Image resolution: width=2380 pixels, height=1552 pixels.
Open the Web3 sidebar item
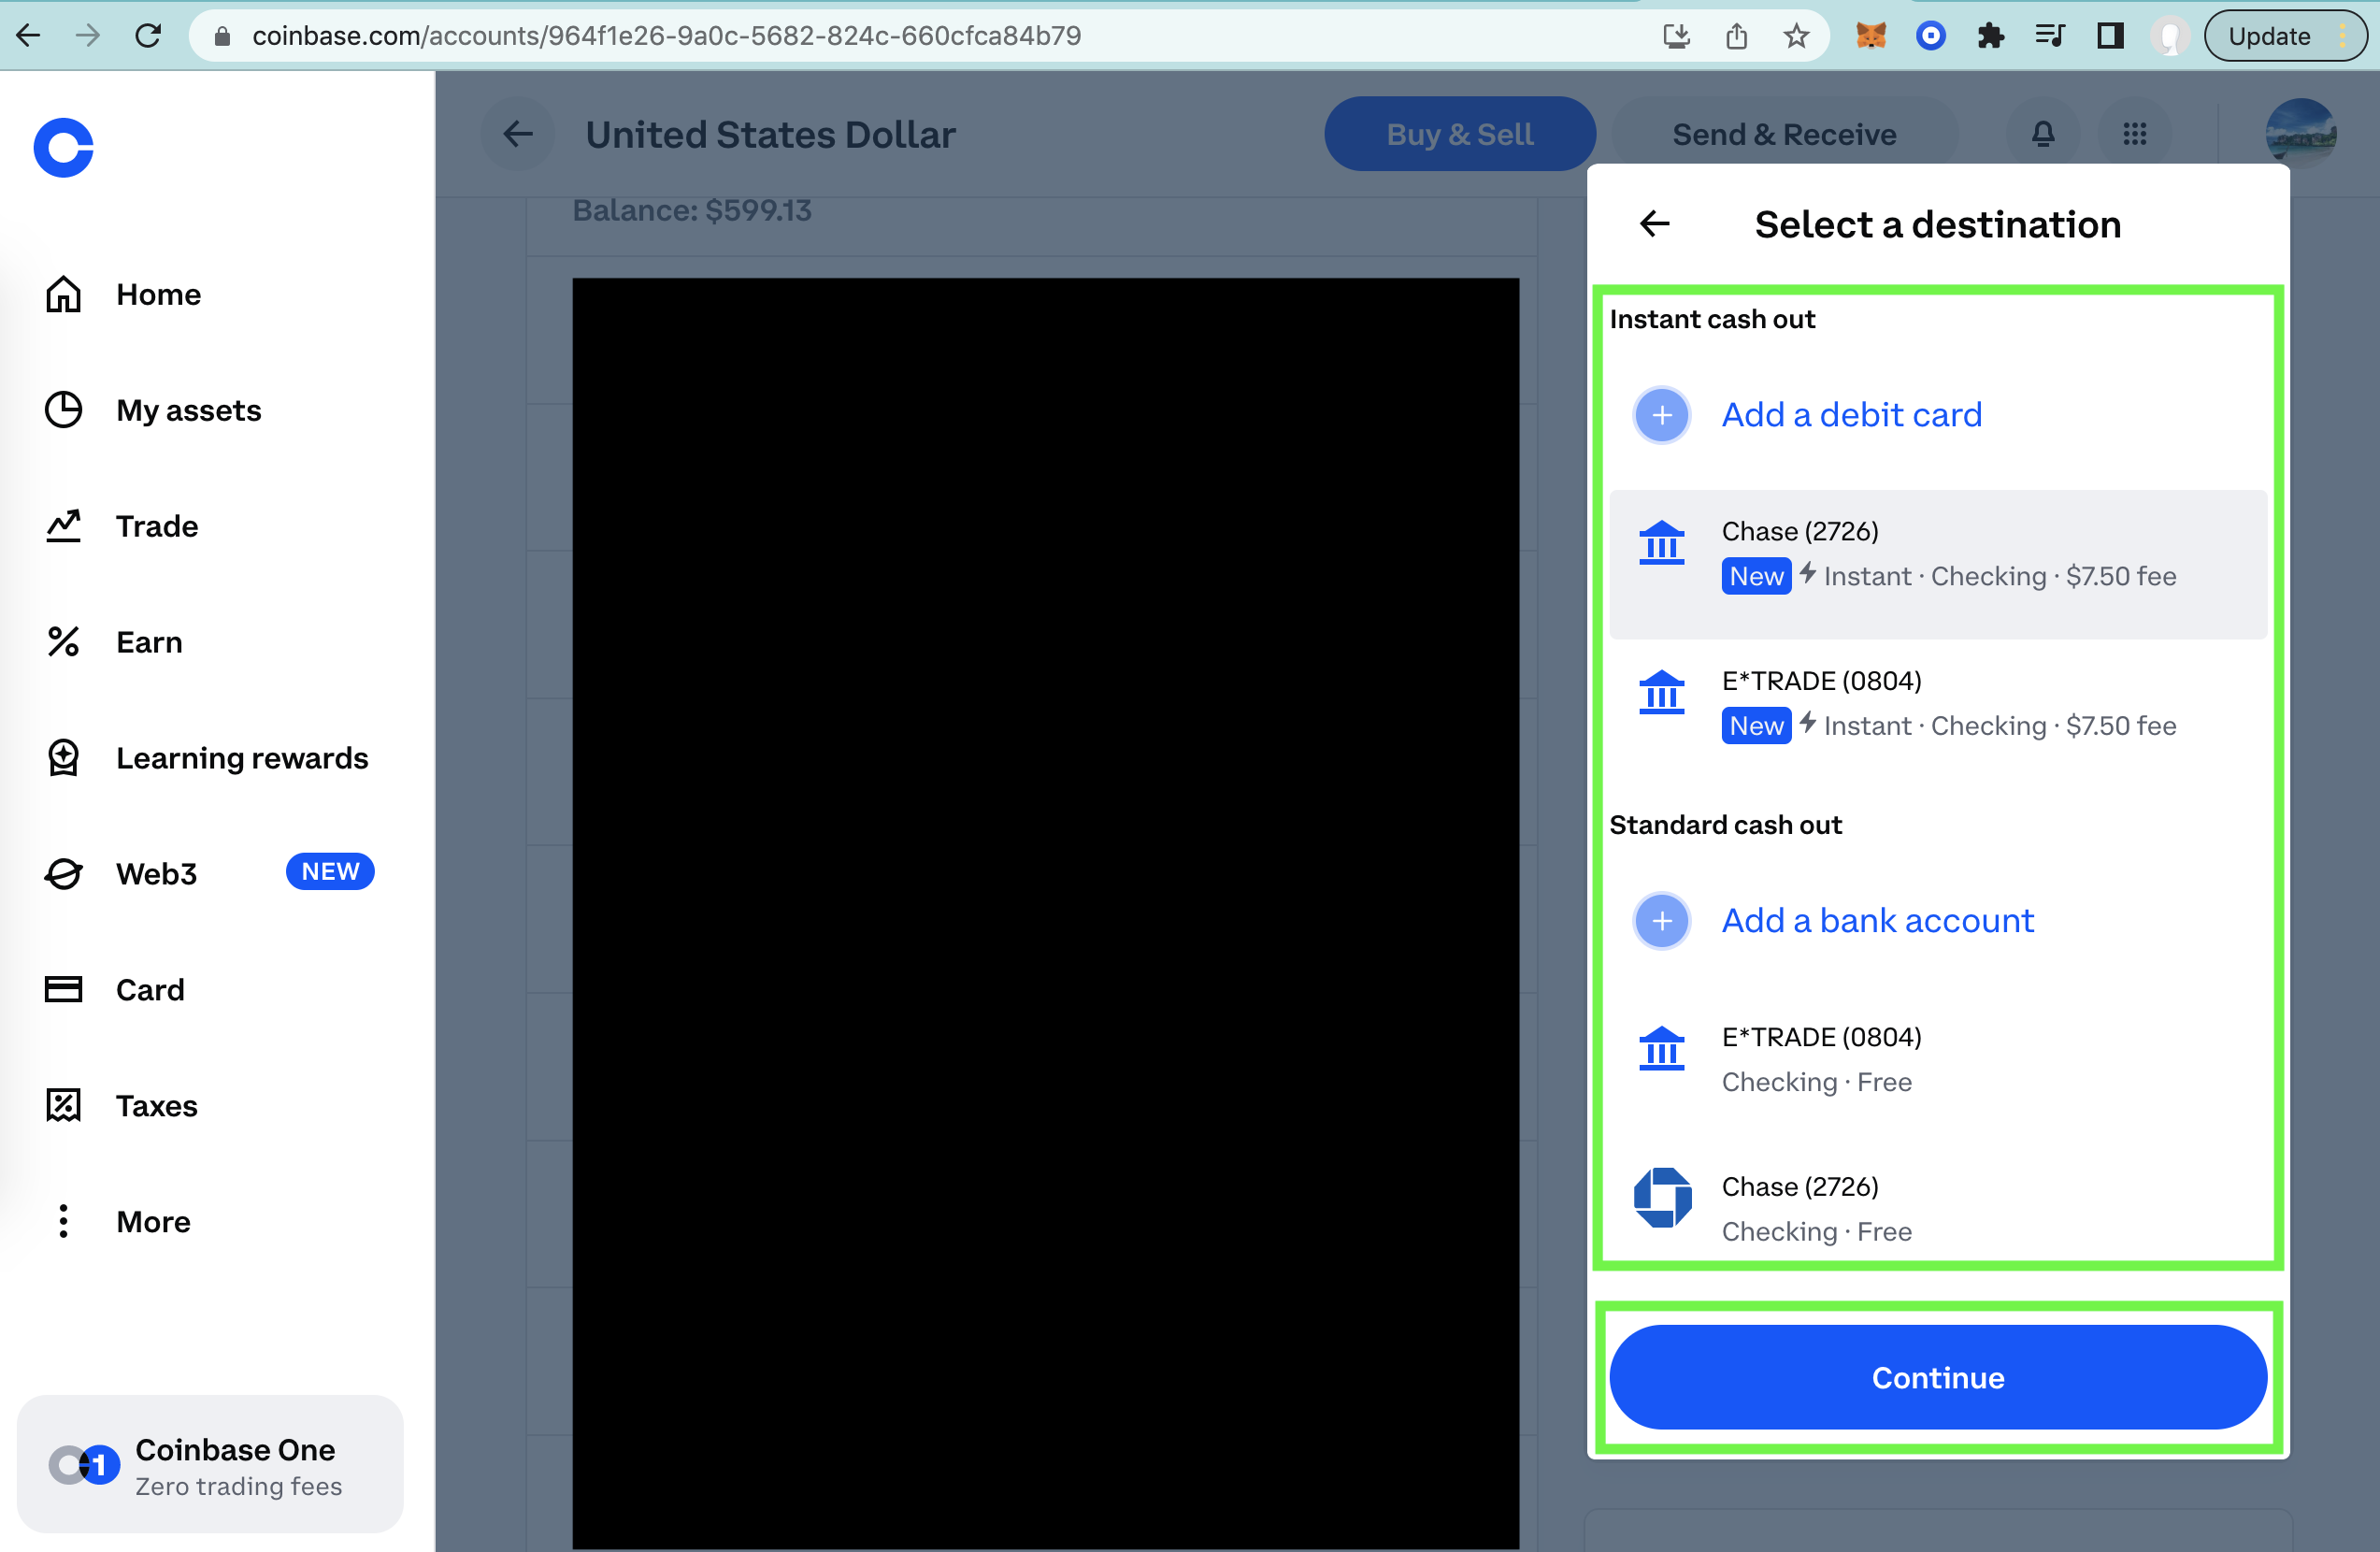pos(121,873)
